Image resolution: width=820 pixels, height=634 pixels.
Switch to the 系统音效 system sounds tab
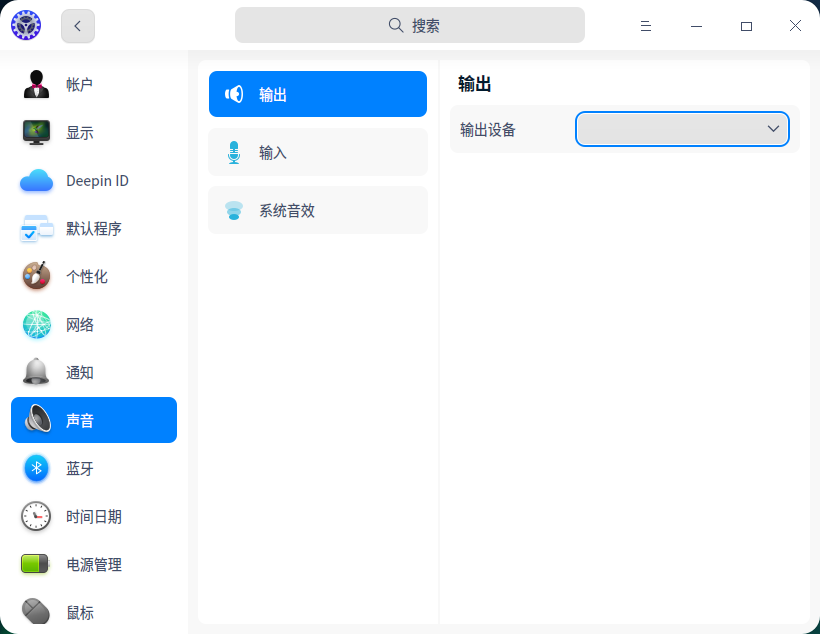(317, 210)
